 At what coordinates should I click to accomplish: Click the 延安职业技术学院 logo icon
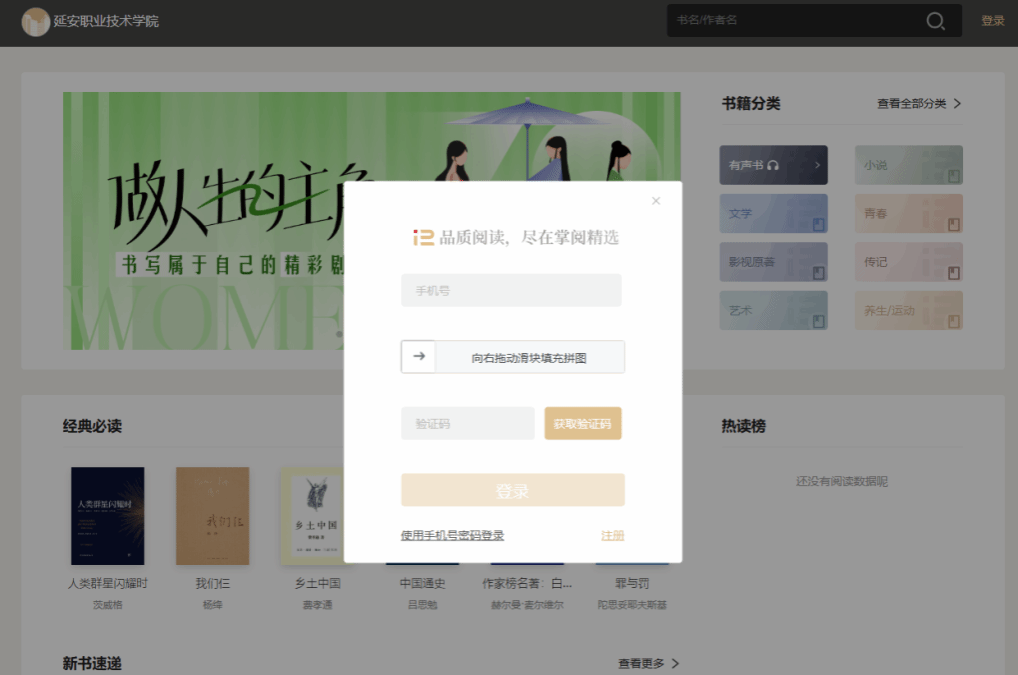coord(36,21)
